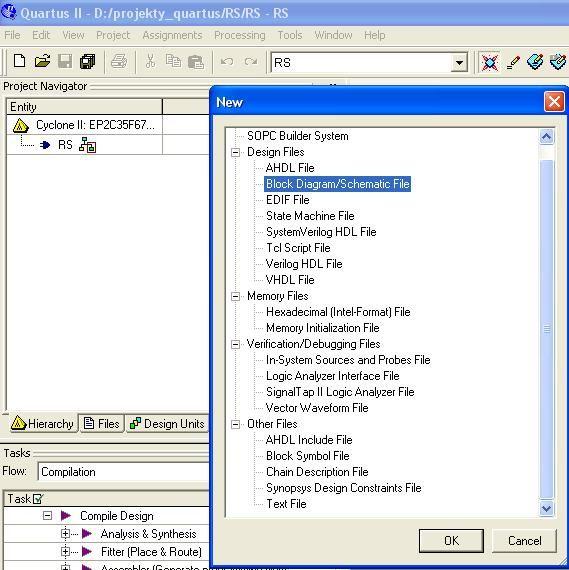Open the Assignments menu
Viewport: 569px width, 570px height.
pyautogui.click(x=172, y=35)
